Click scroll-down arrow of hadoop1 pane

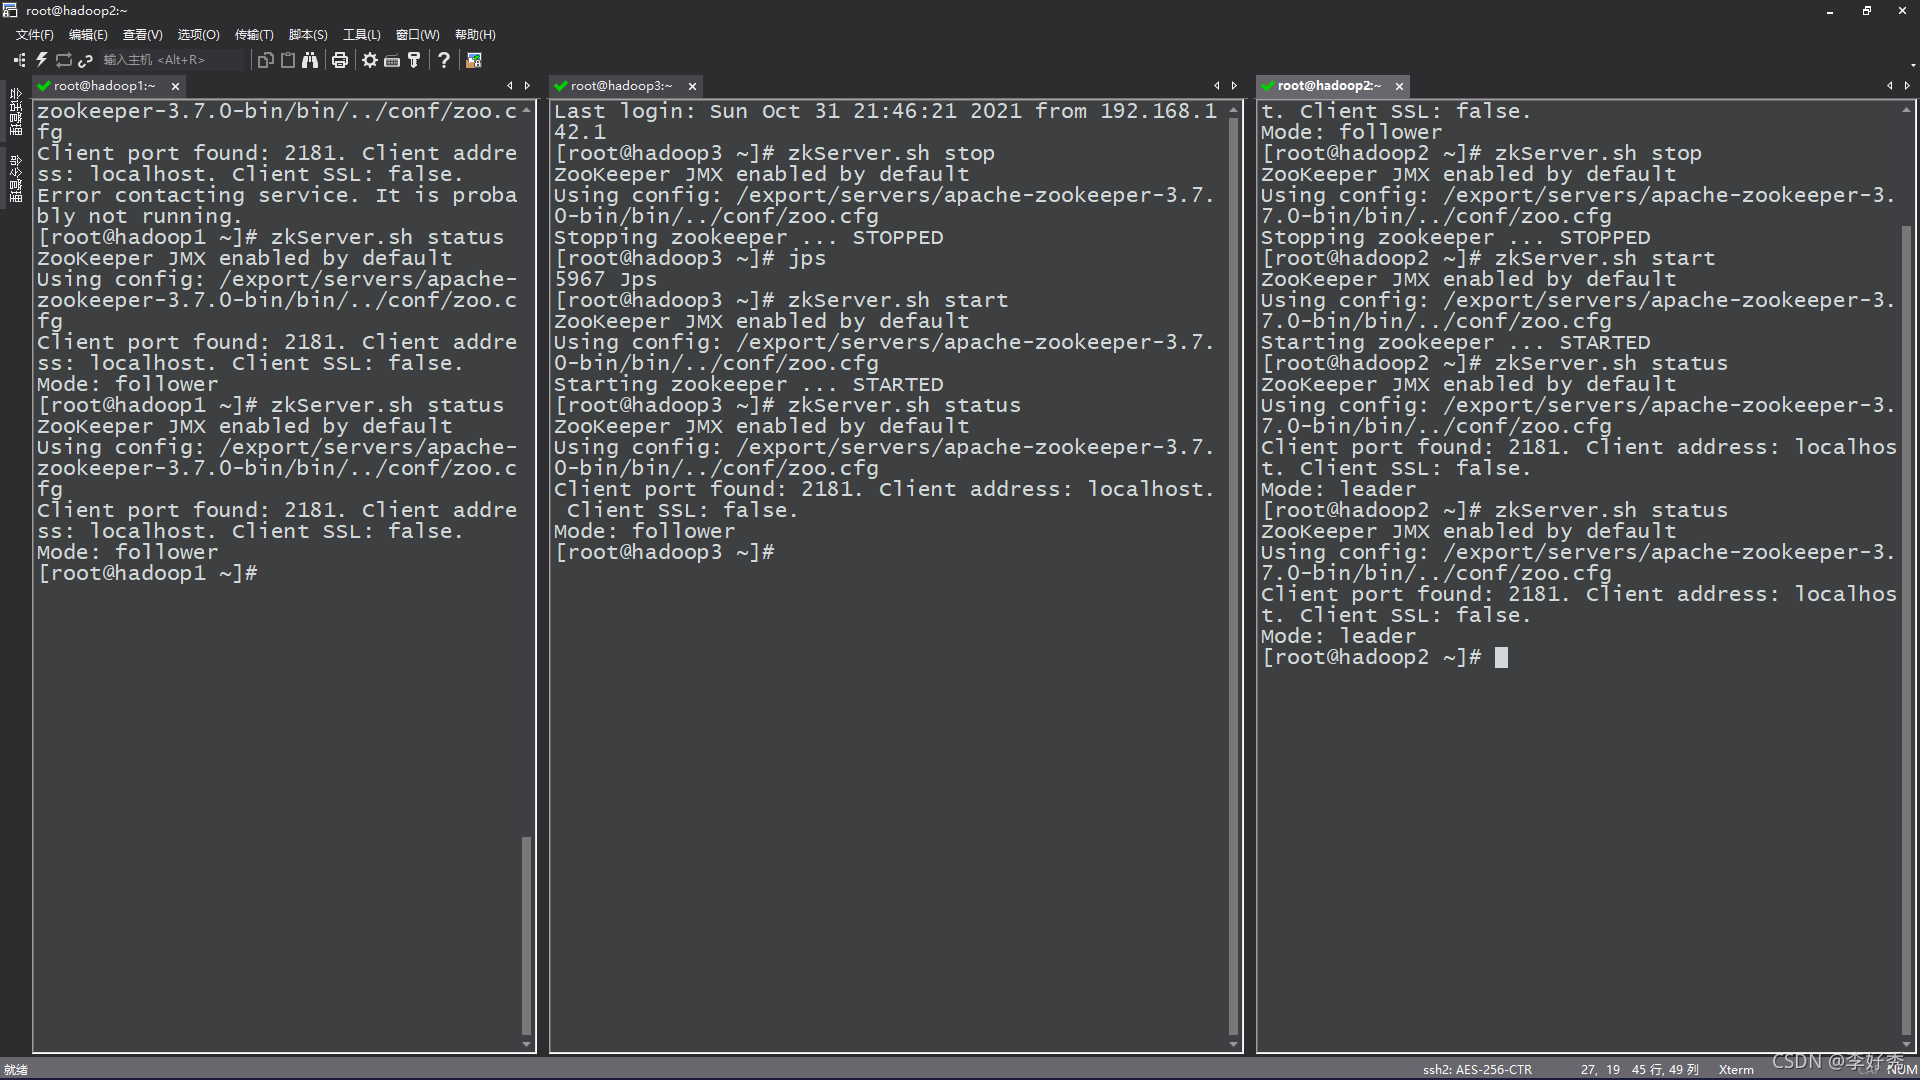pyautogui.click(x=526, y=1045)
